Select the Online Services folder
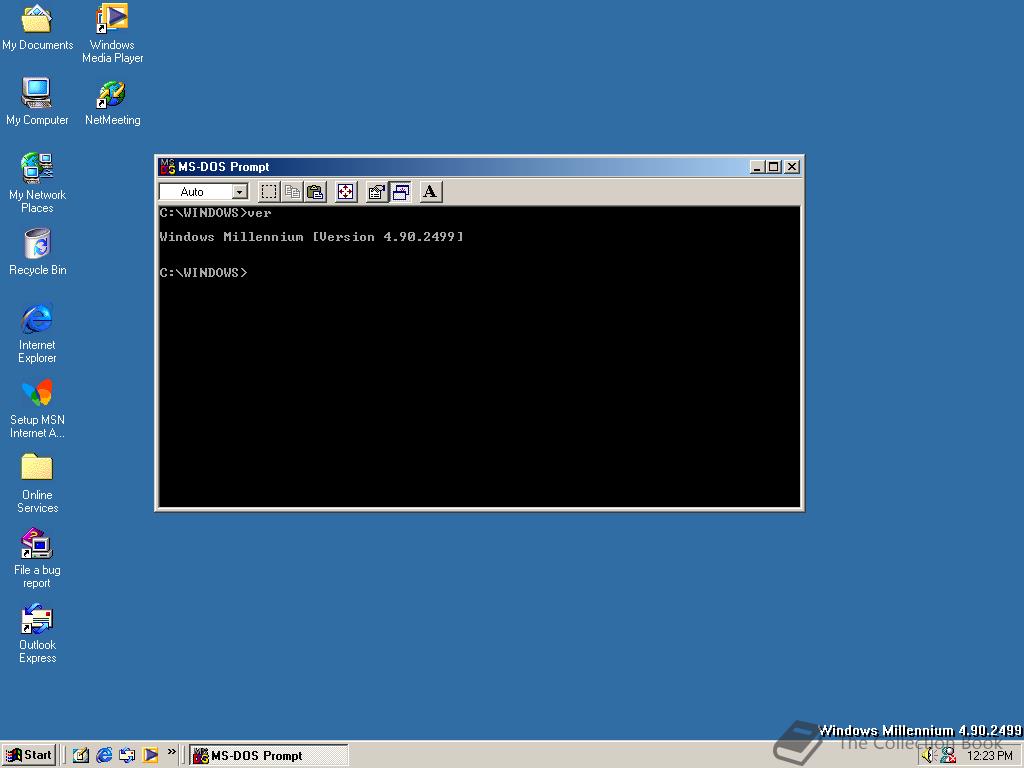This screenshot has height=768, width=1024. tap(37, 483)
